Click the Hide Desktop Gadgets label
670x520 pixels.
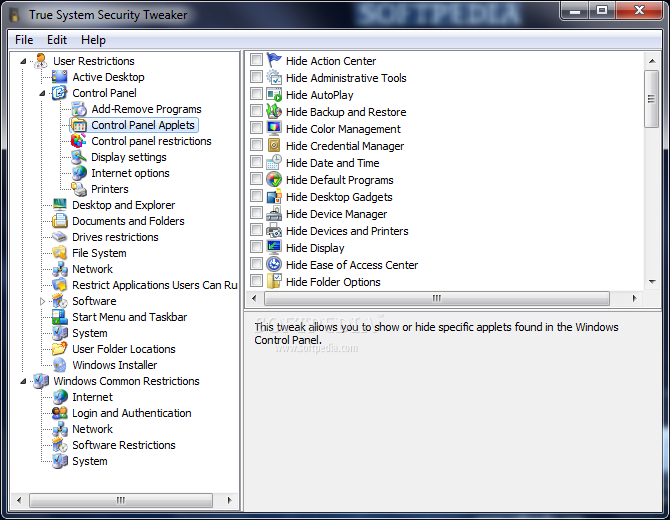pyautogui.click(x=339, y=197)
